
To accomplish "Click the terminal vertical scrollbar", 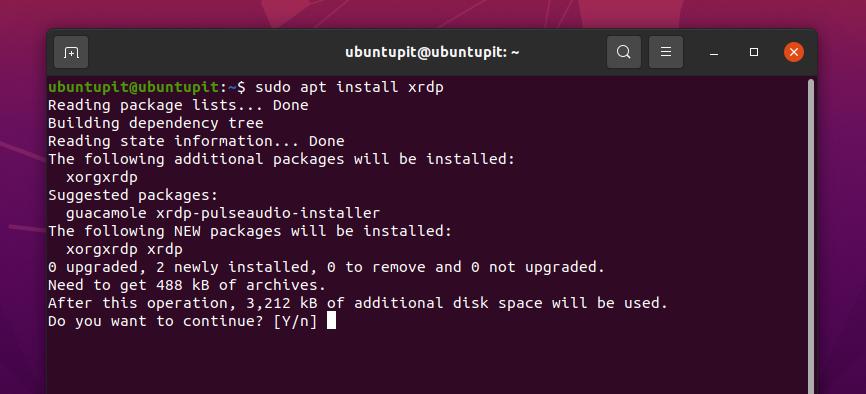I will coord(811,237).
